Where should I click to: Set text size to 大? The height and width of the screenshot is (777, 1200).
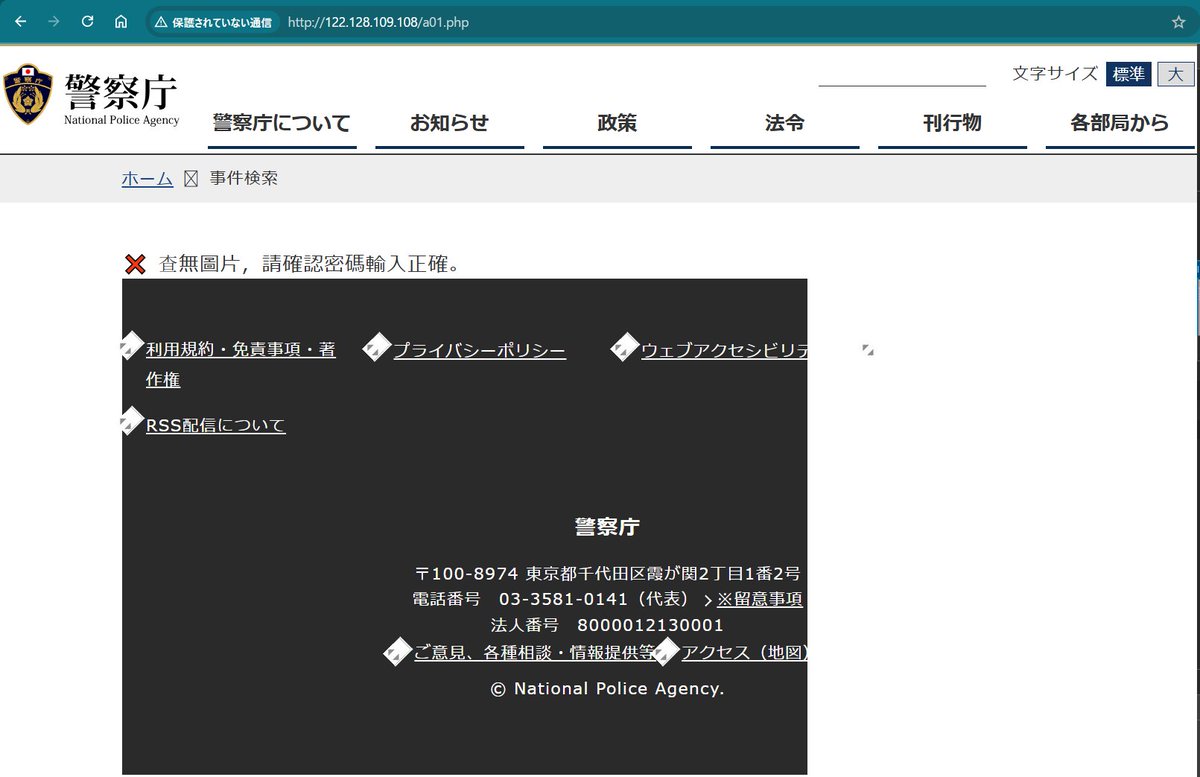point(1175,74)
